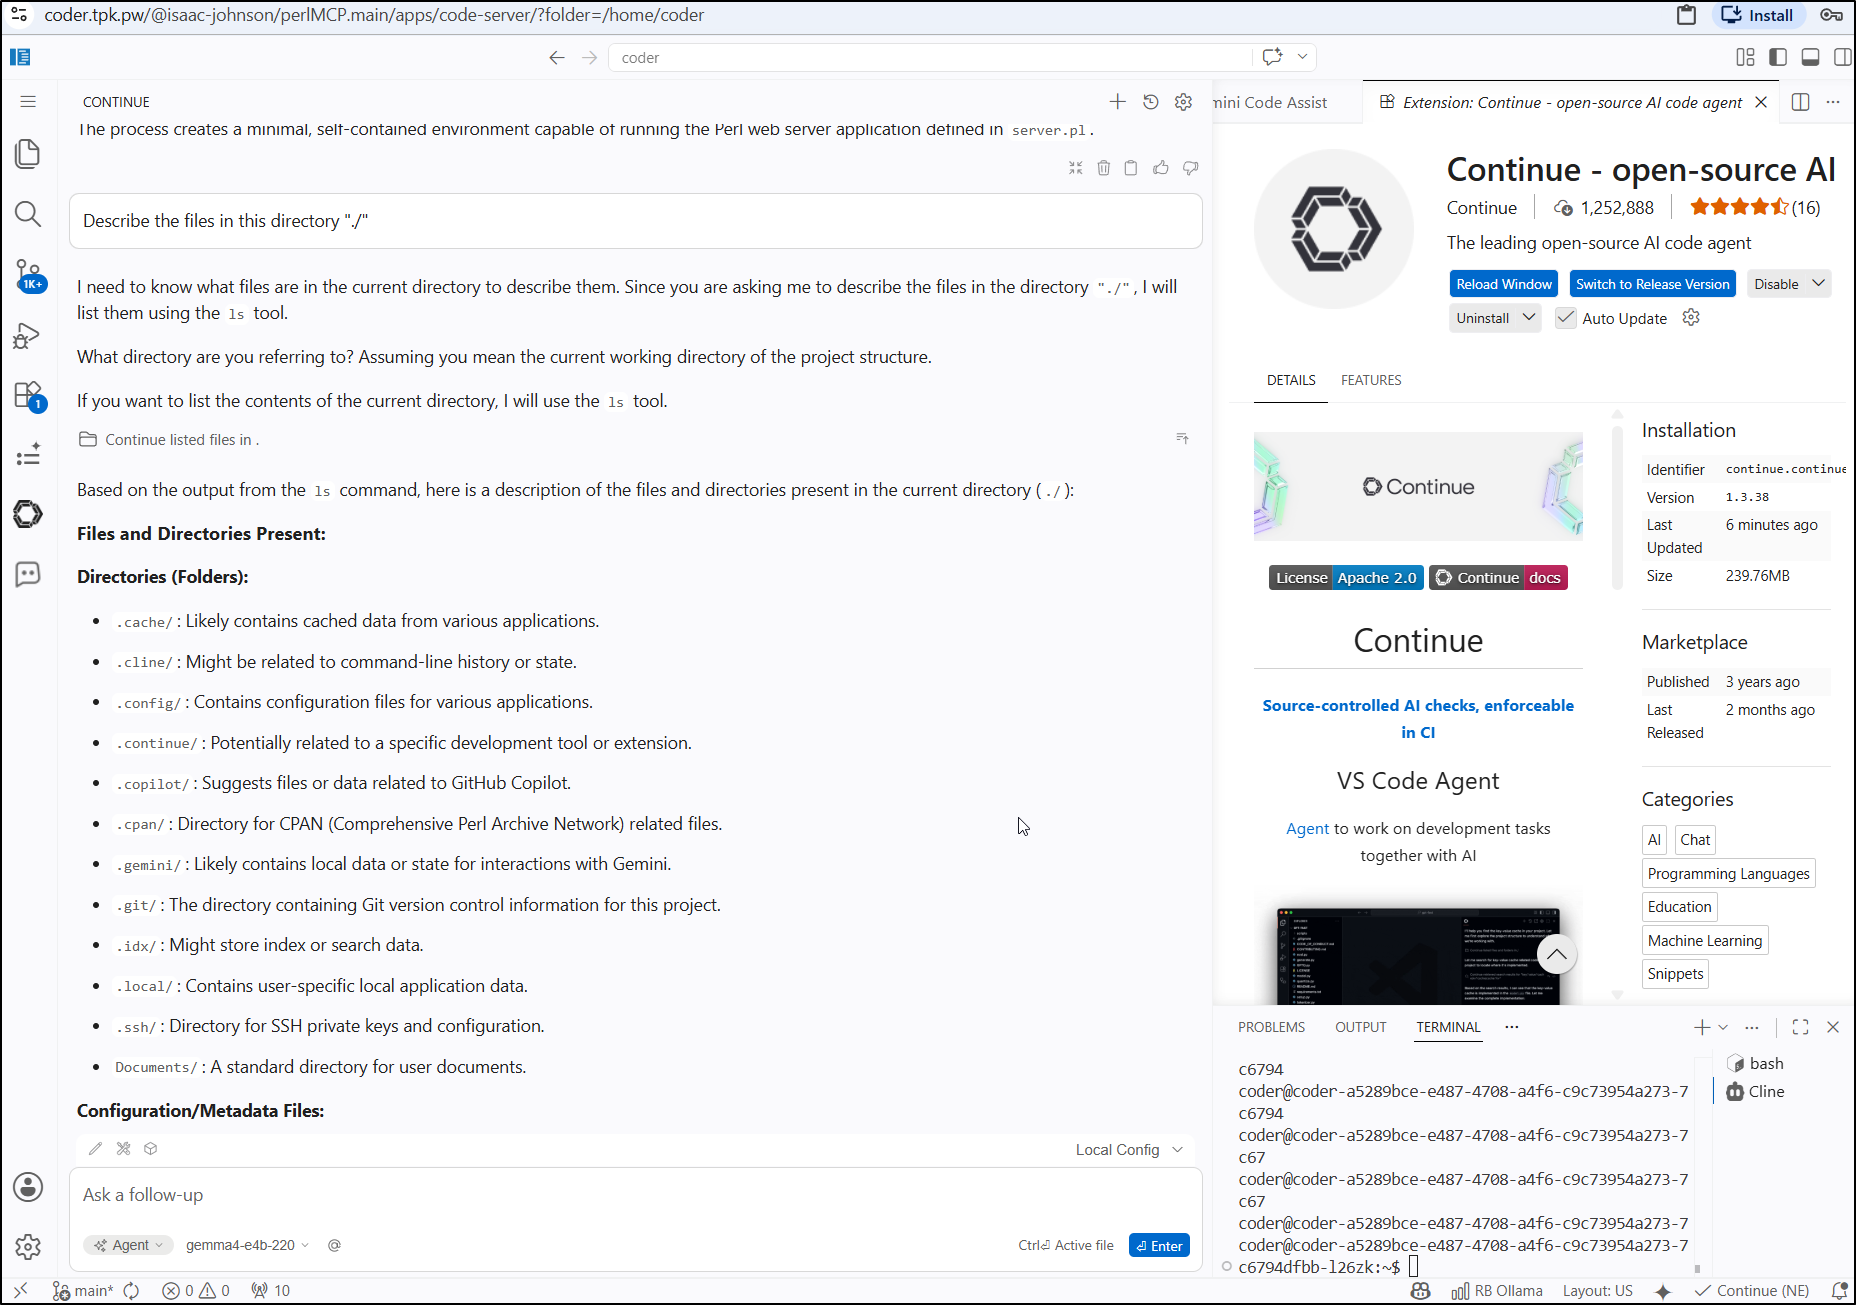Submit message with the Enter button

(x=1159, y=1245)
